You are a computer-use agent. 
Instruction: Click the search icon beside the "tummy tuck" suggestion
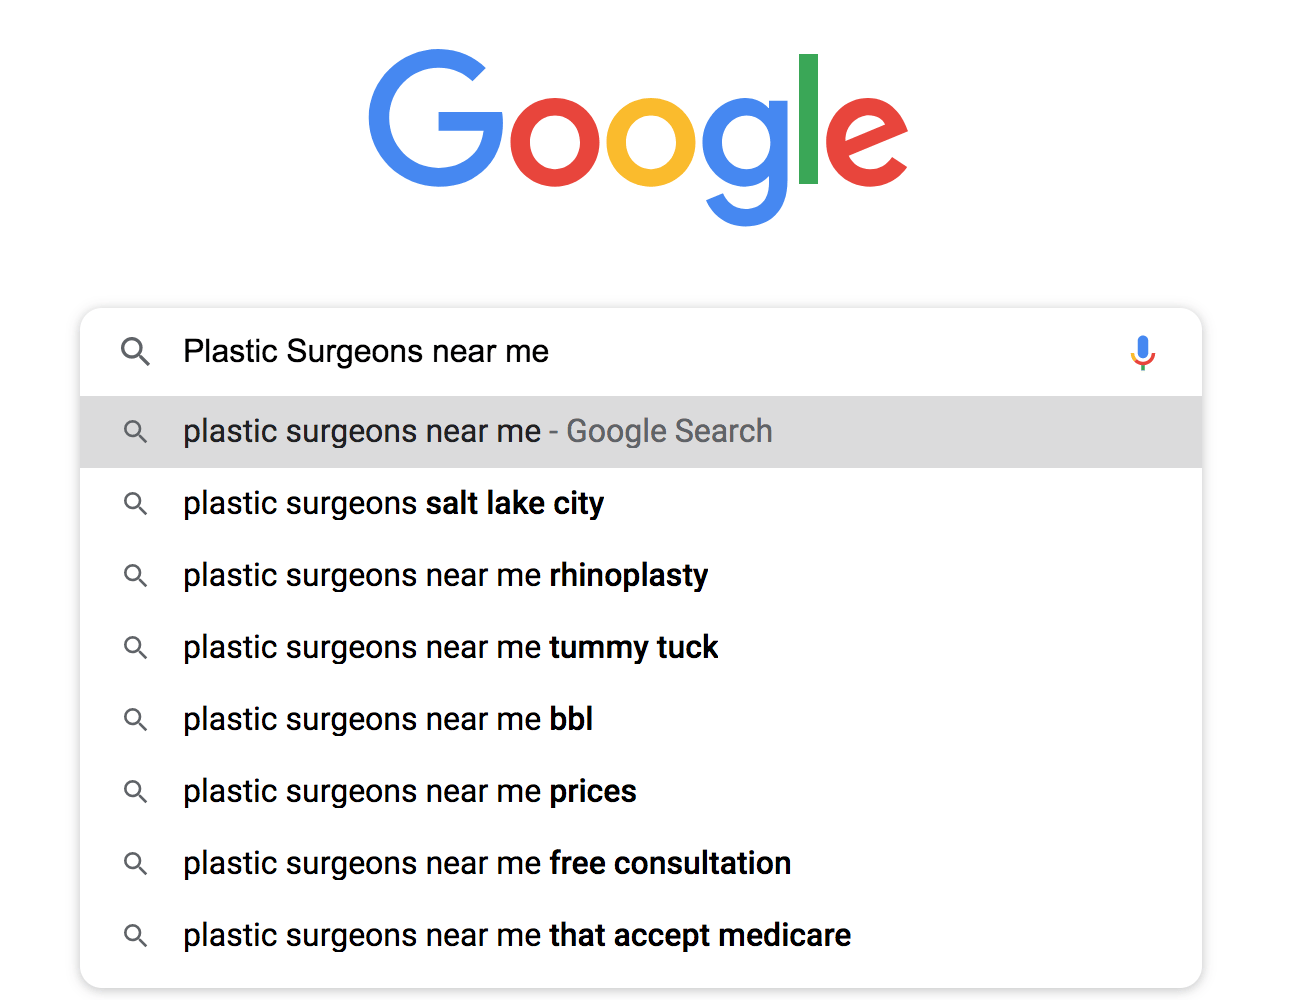136,648
